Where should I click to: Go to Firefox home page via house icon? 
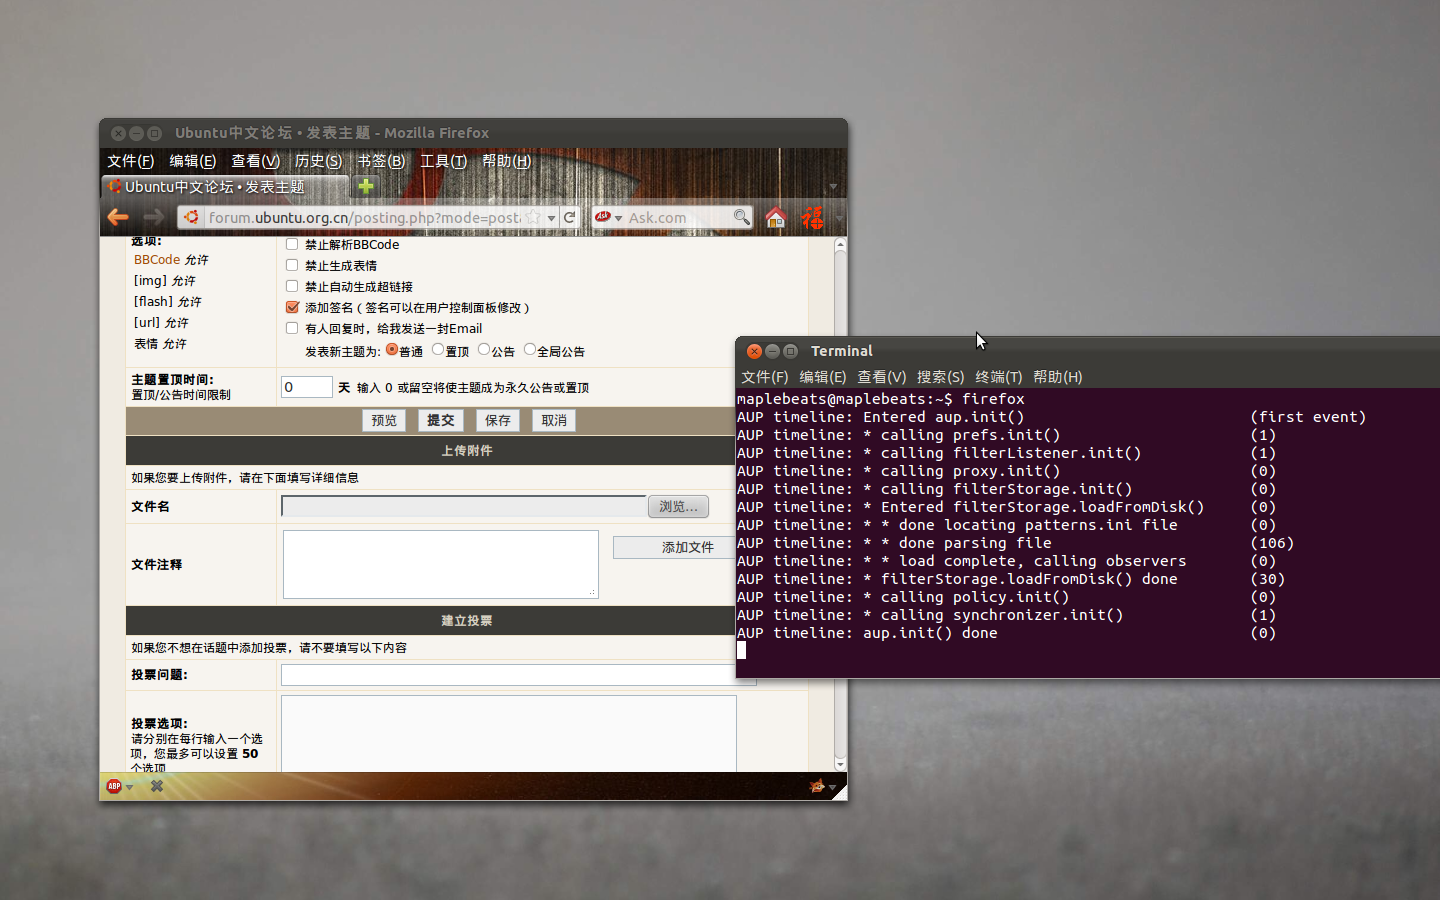(x=775, y=217)
